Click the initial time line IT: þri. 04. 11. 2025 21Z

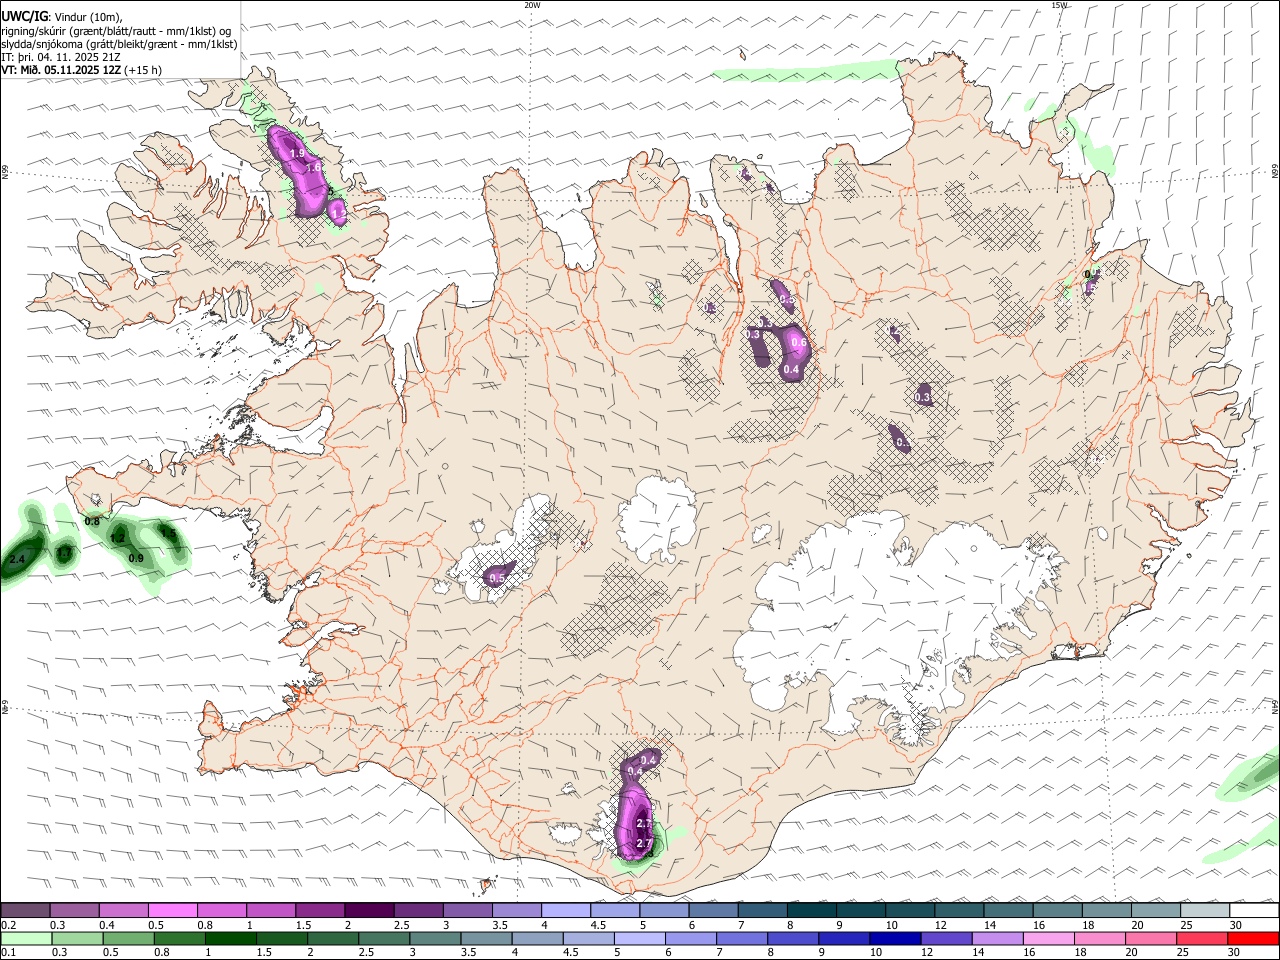(x=61, y=57)
